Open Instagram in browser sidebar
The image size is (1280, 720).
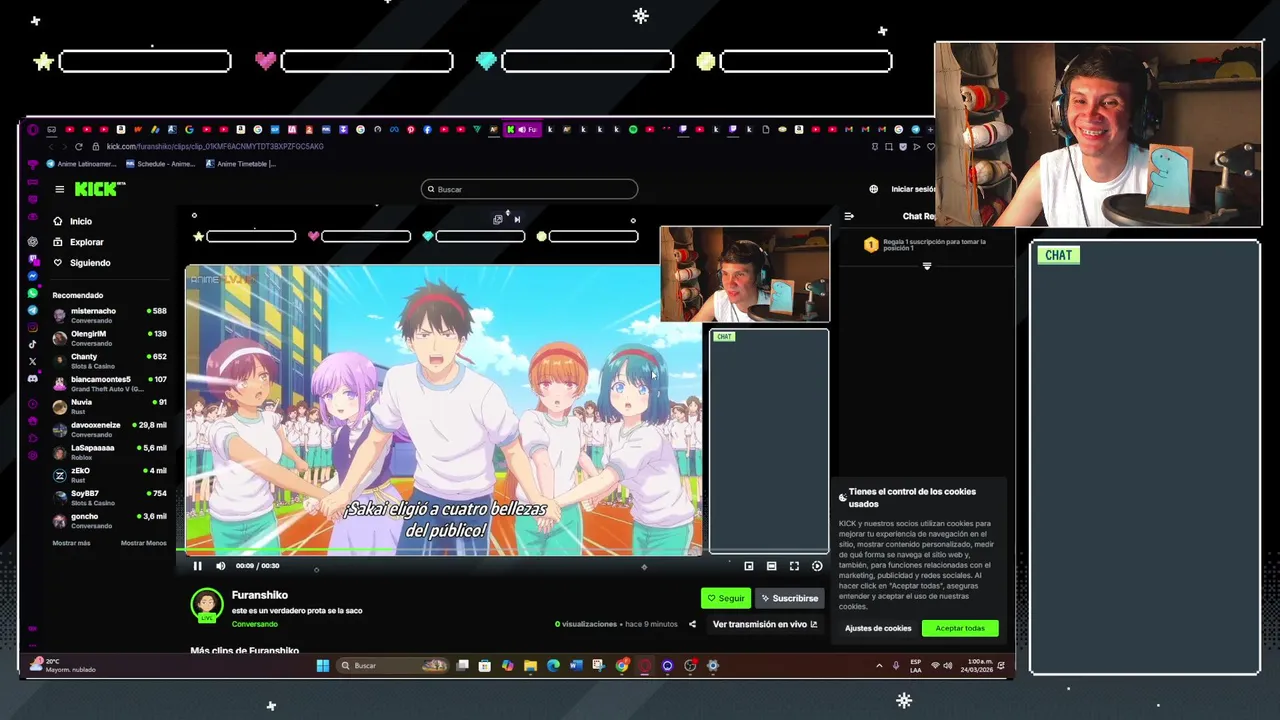[33, 327]
